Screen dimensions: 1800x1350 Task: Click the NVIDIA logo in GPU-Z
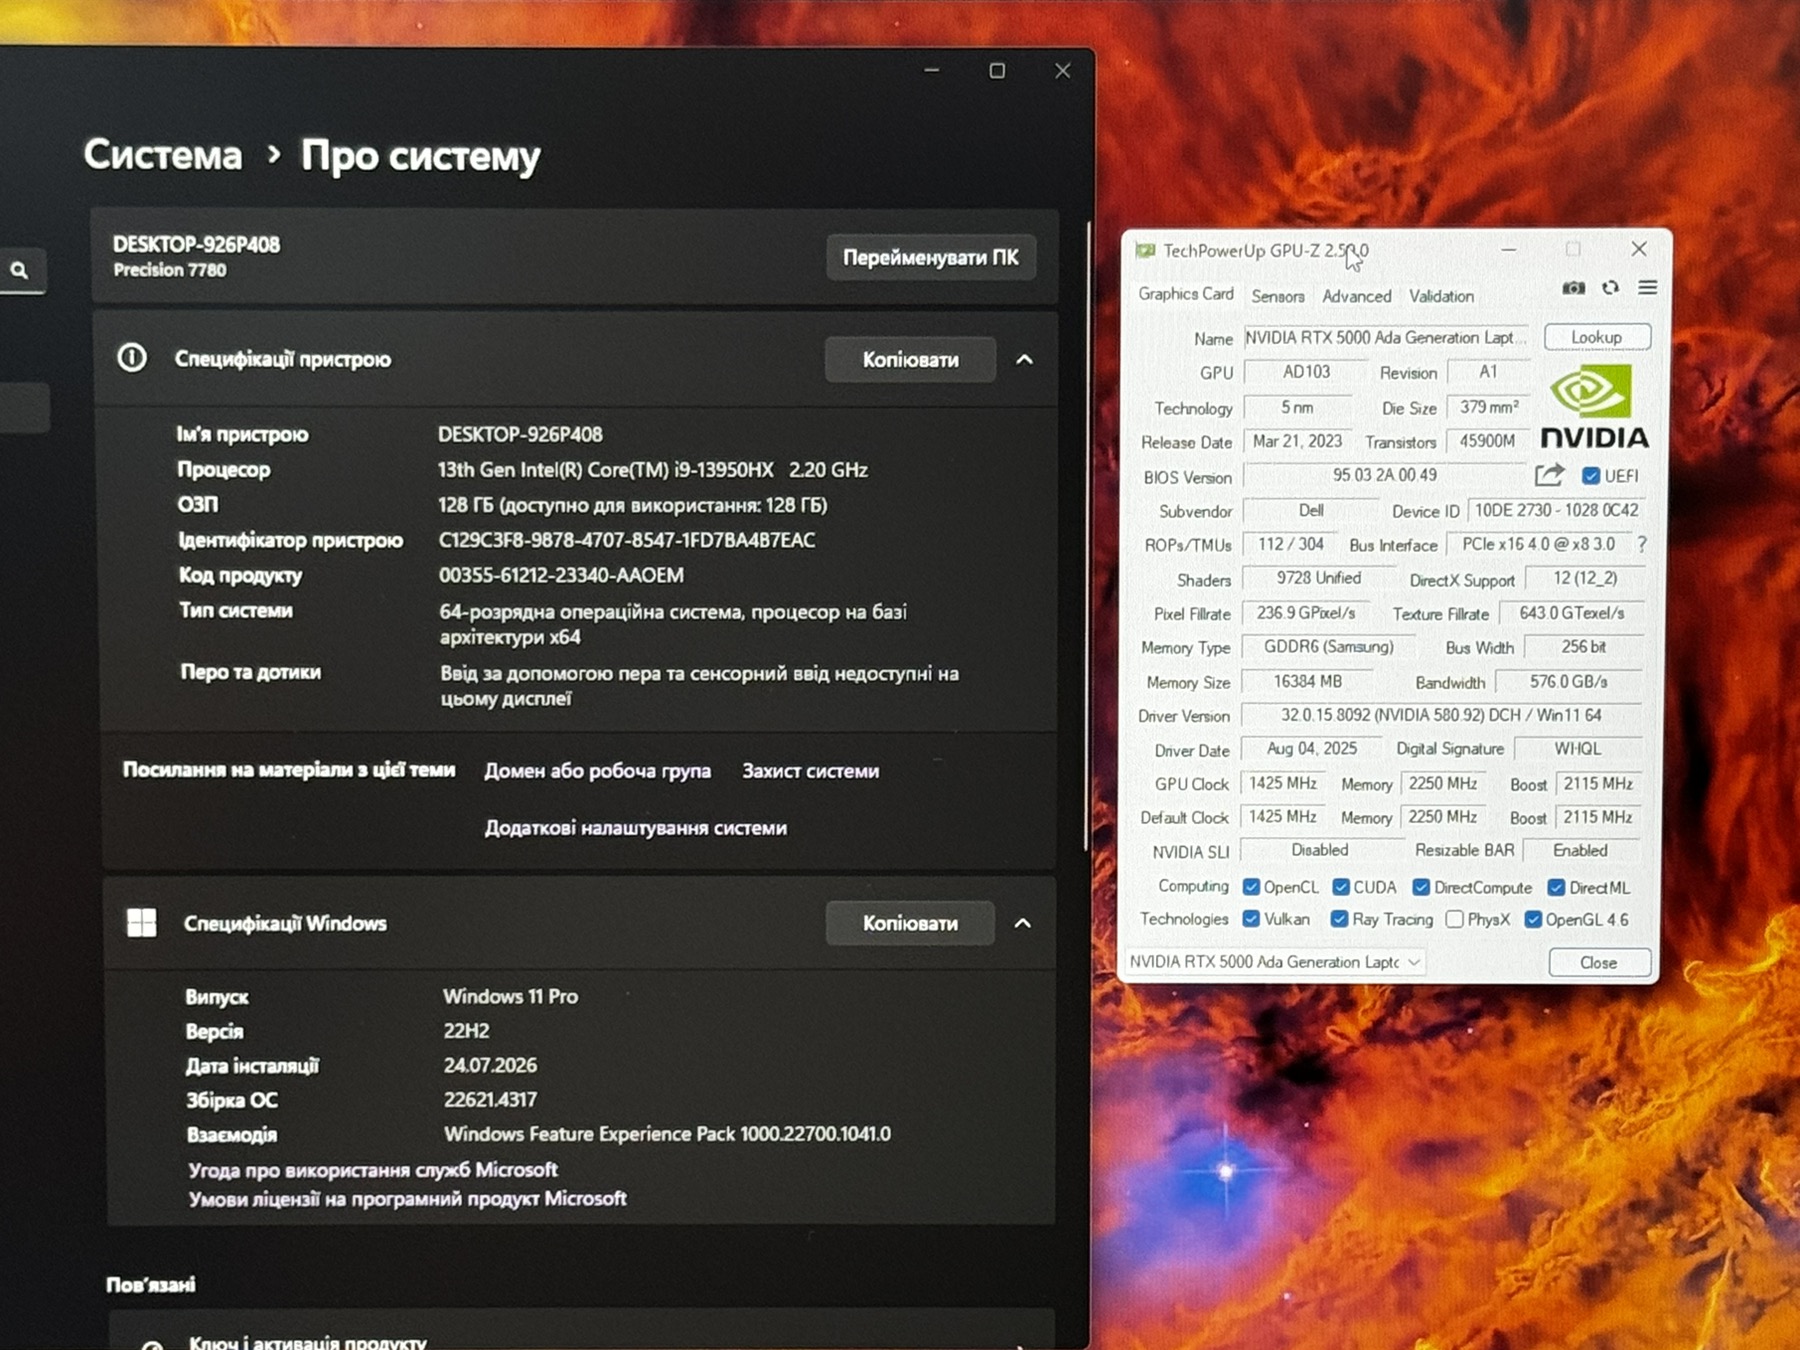tap(1594, 406)
